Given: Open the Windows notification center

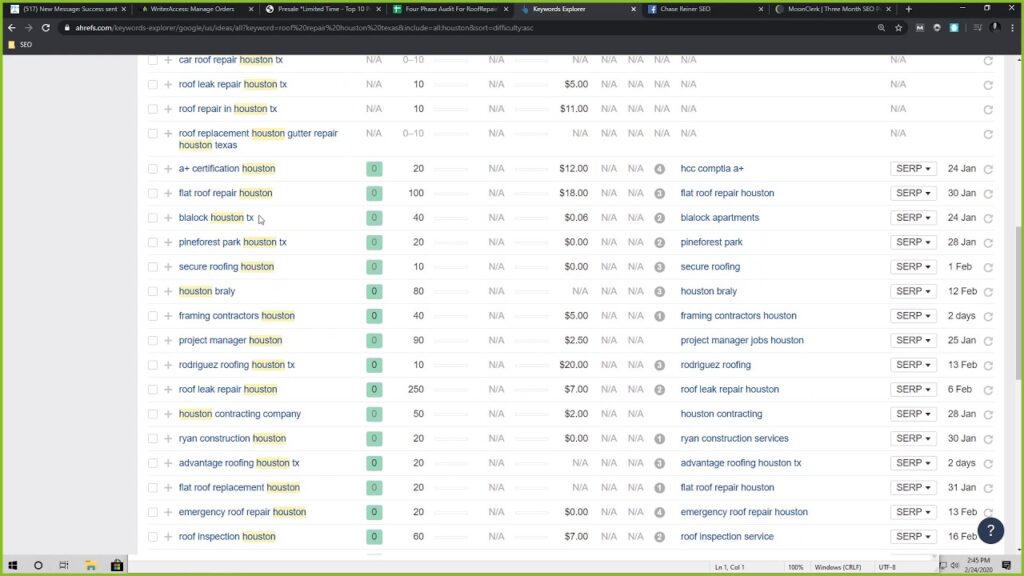Looking at the screenshot, I should click(1006, 566).
